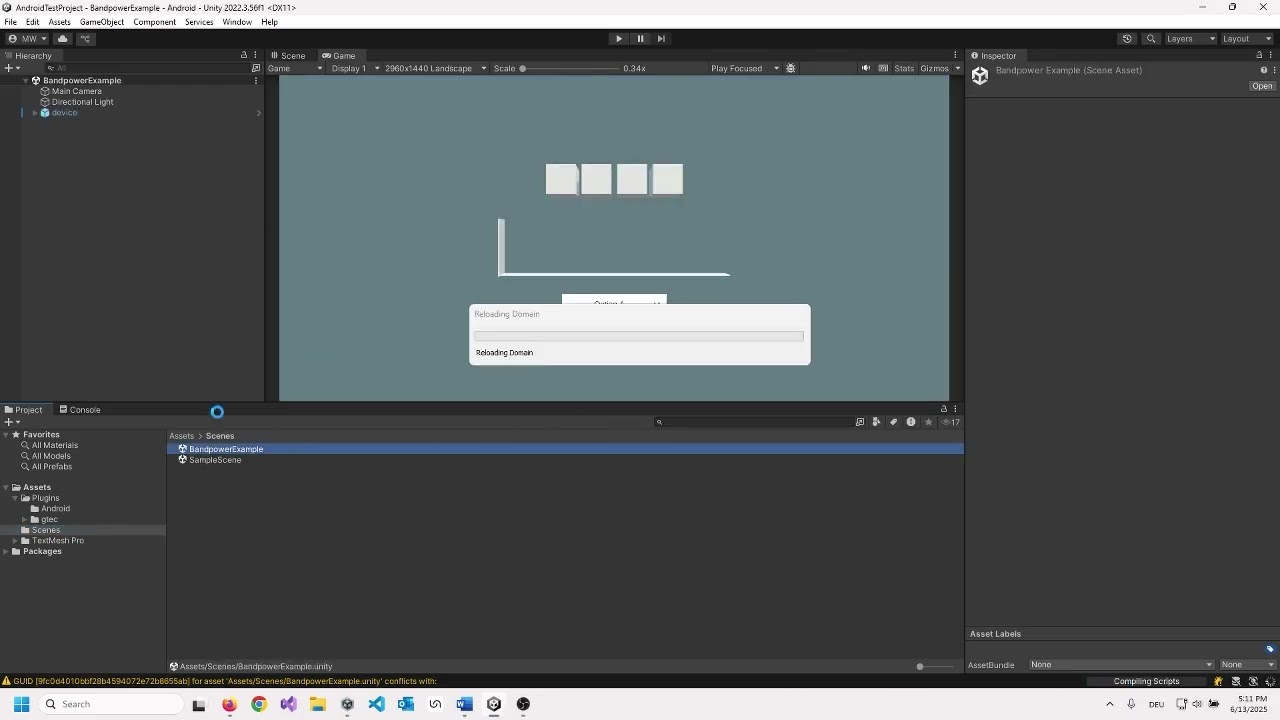
Task: Select the SampleScene asset
Action: click(215, 460)
